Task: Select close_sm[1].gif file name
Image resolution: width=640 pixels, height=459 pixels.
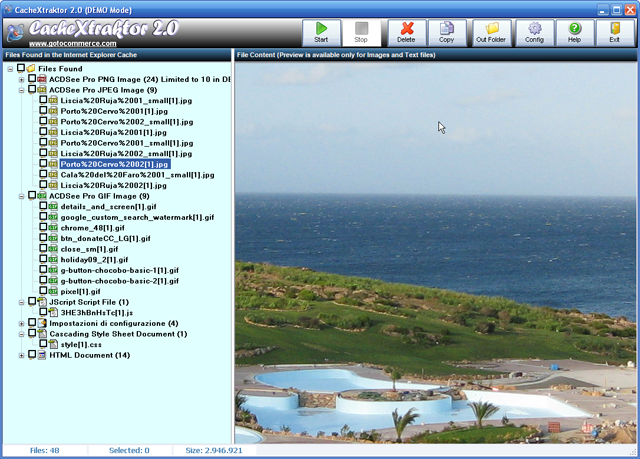Action: point(89,249)
